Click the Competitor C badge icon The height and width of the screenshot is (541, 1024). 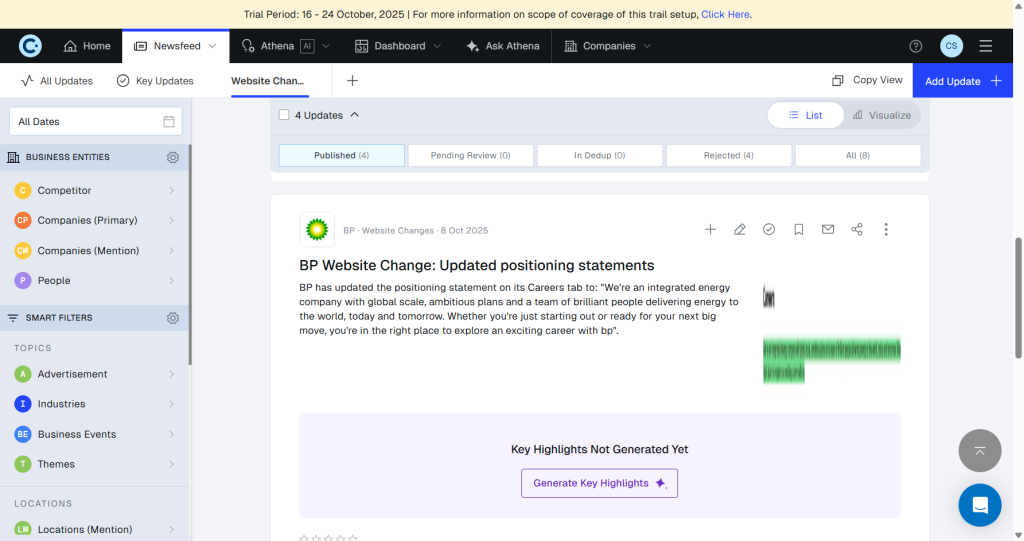tap(23, 190)
